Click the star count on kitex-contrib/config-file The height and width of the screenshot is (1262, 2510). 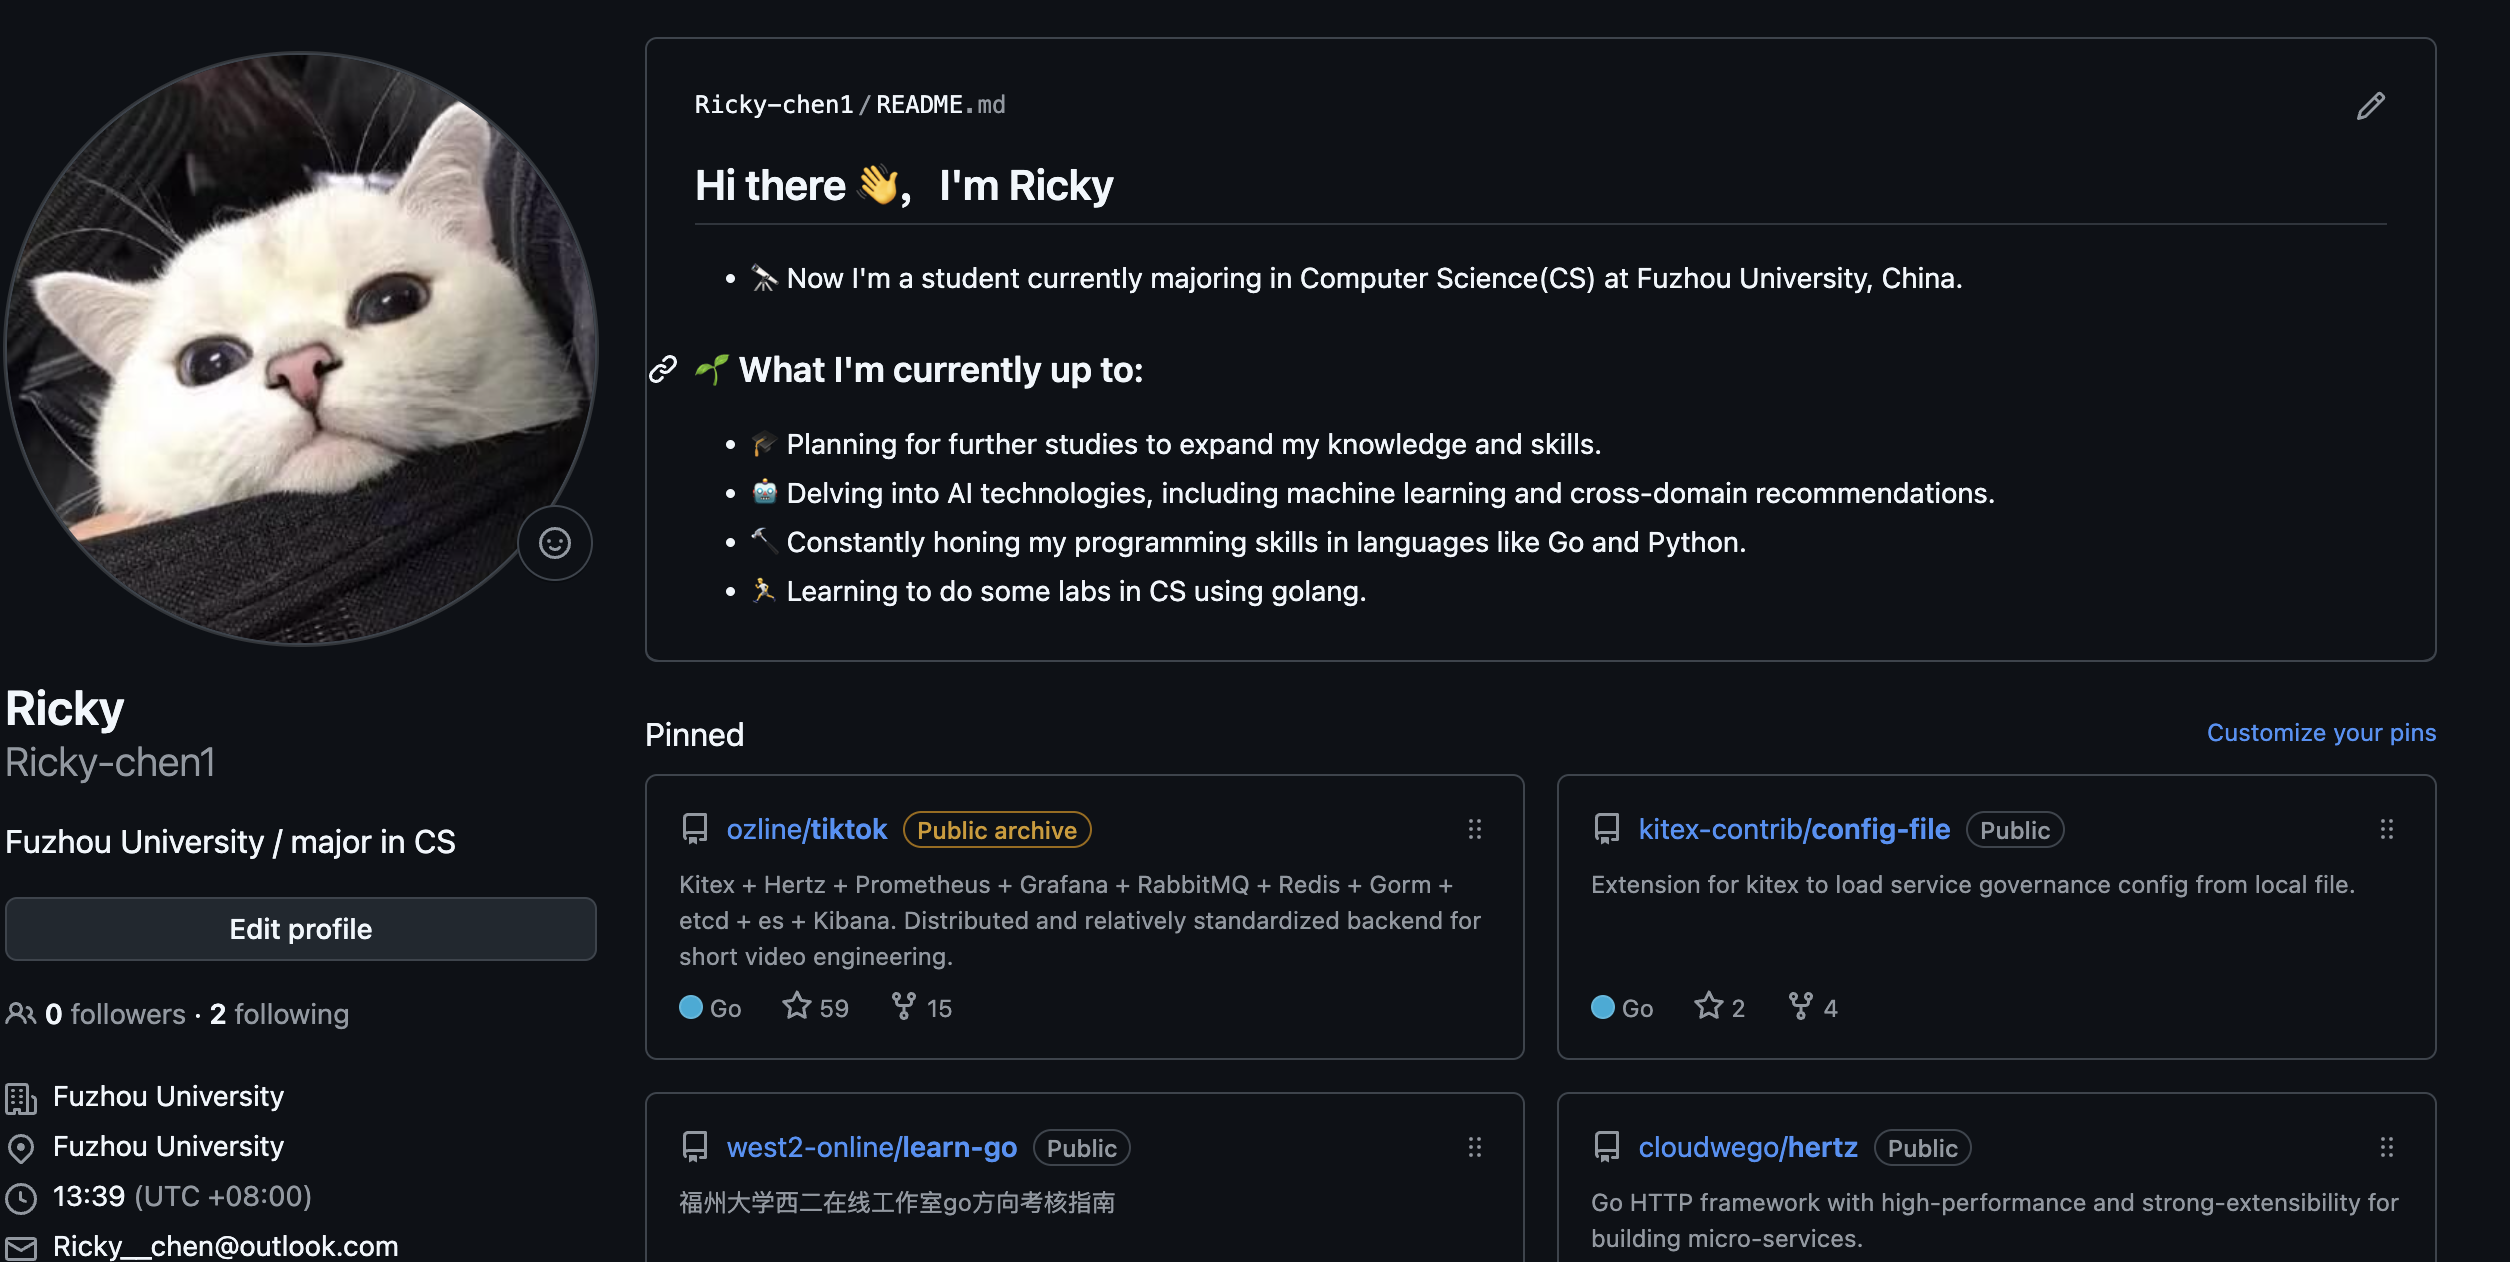coord(1720,1007)
